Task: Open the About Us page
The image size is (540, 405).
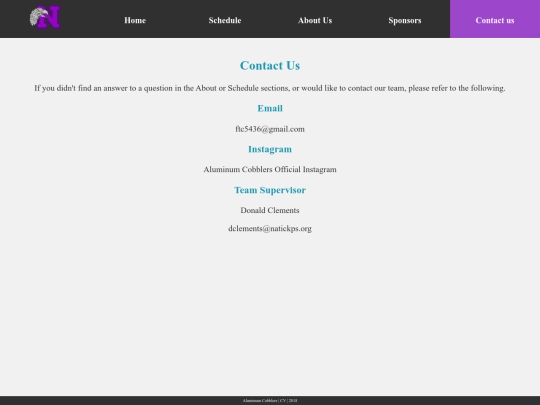Action: click(x=315, y=20)
